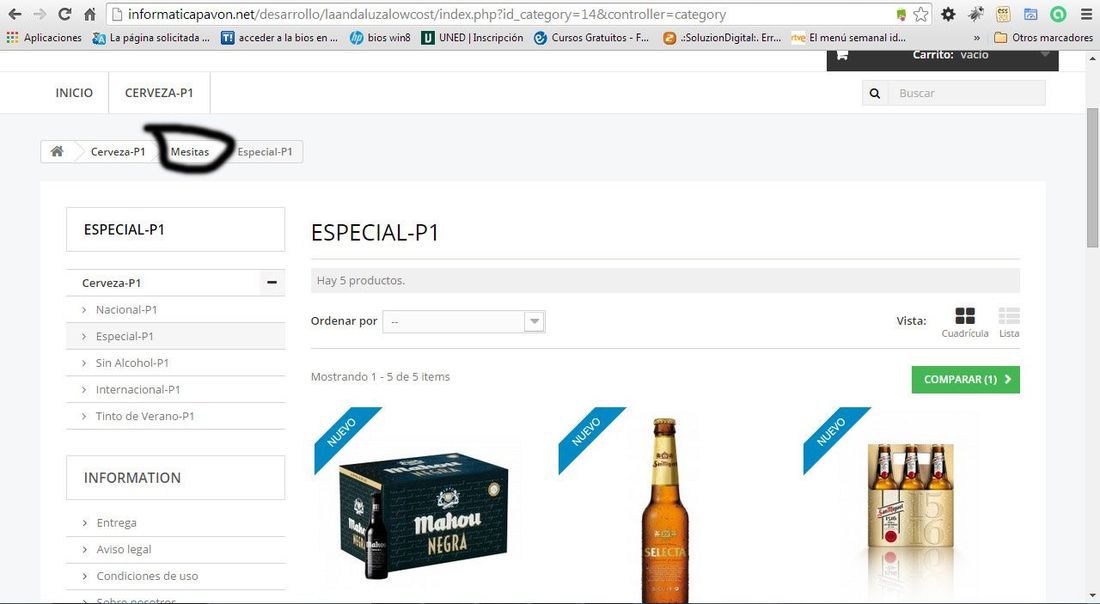Screen dimensions: 1100x604
Task: Open the Chrome hamburger menu
Action: click(1086, 14)
